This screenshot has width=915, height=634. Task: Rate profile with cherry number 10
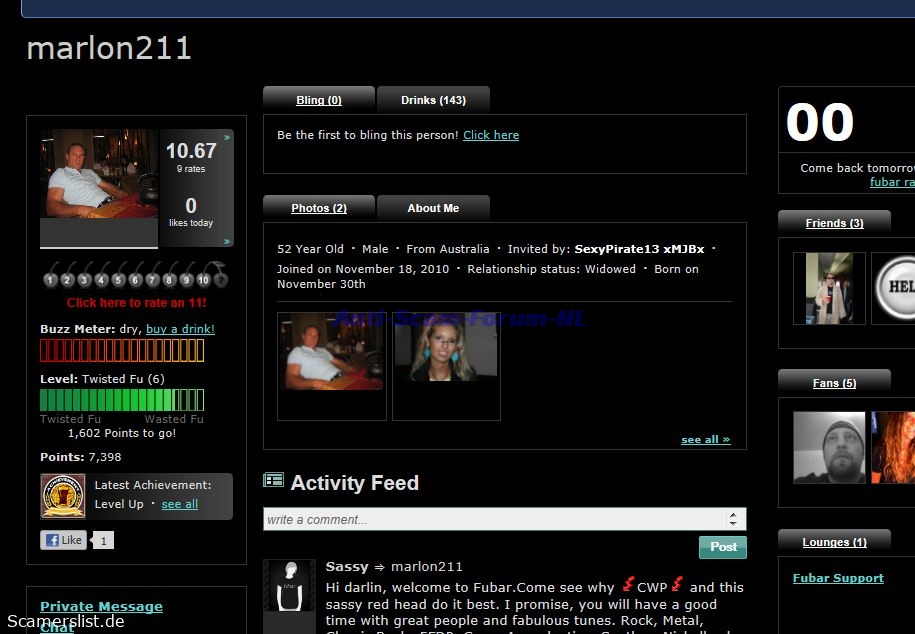tap(203, 278)
